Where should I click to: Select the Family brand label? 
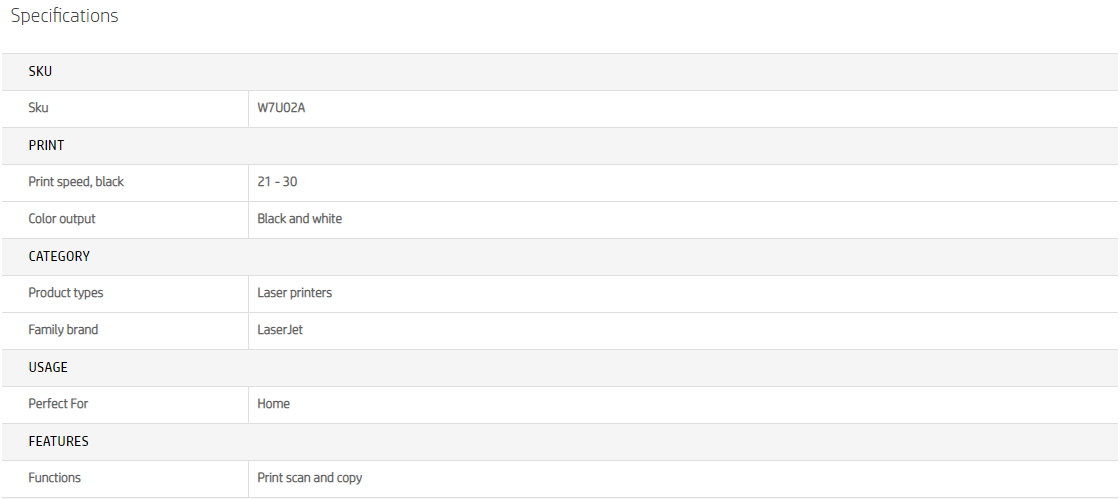pos(63,330)
